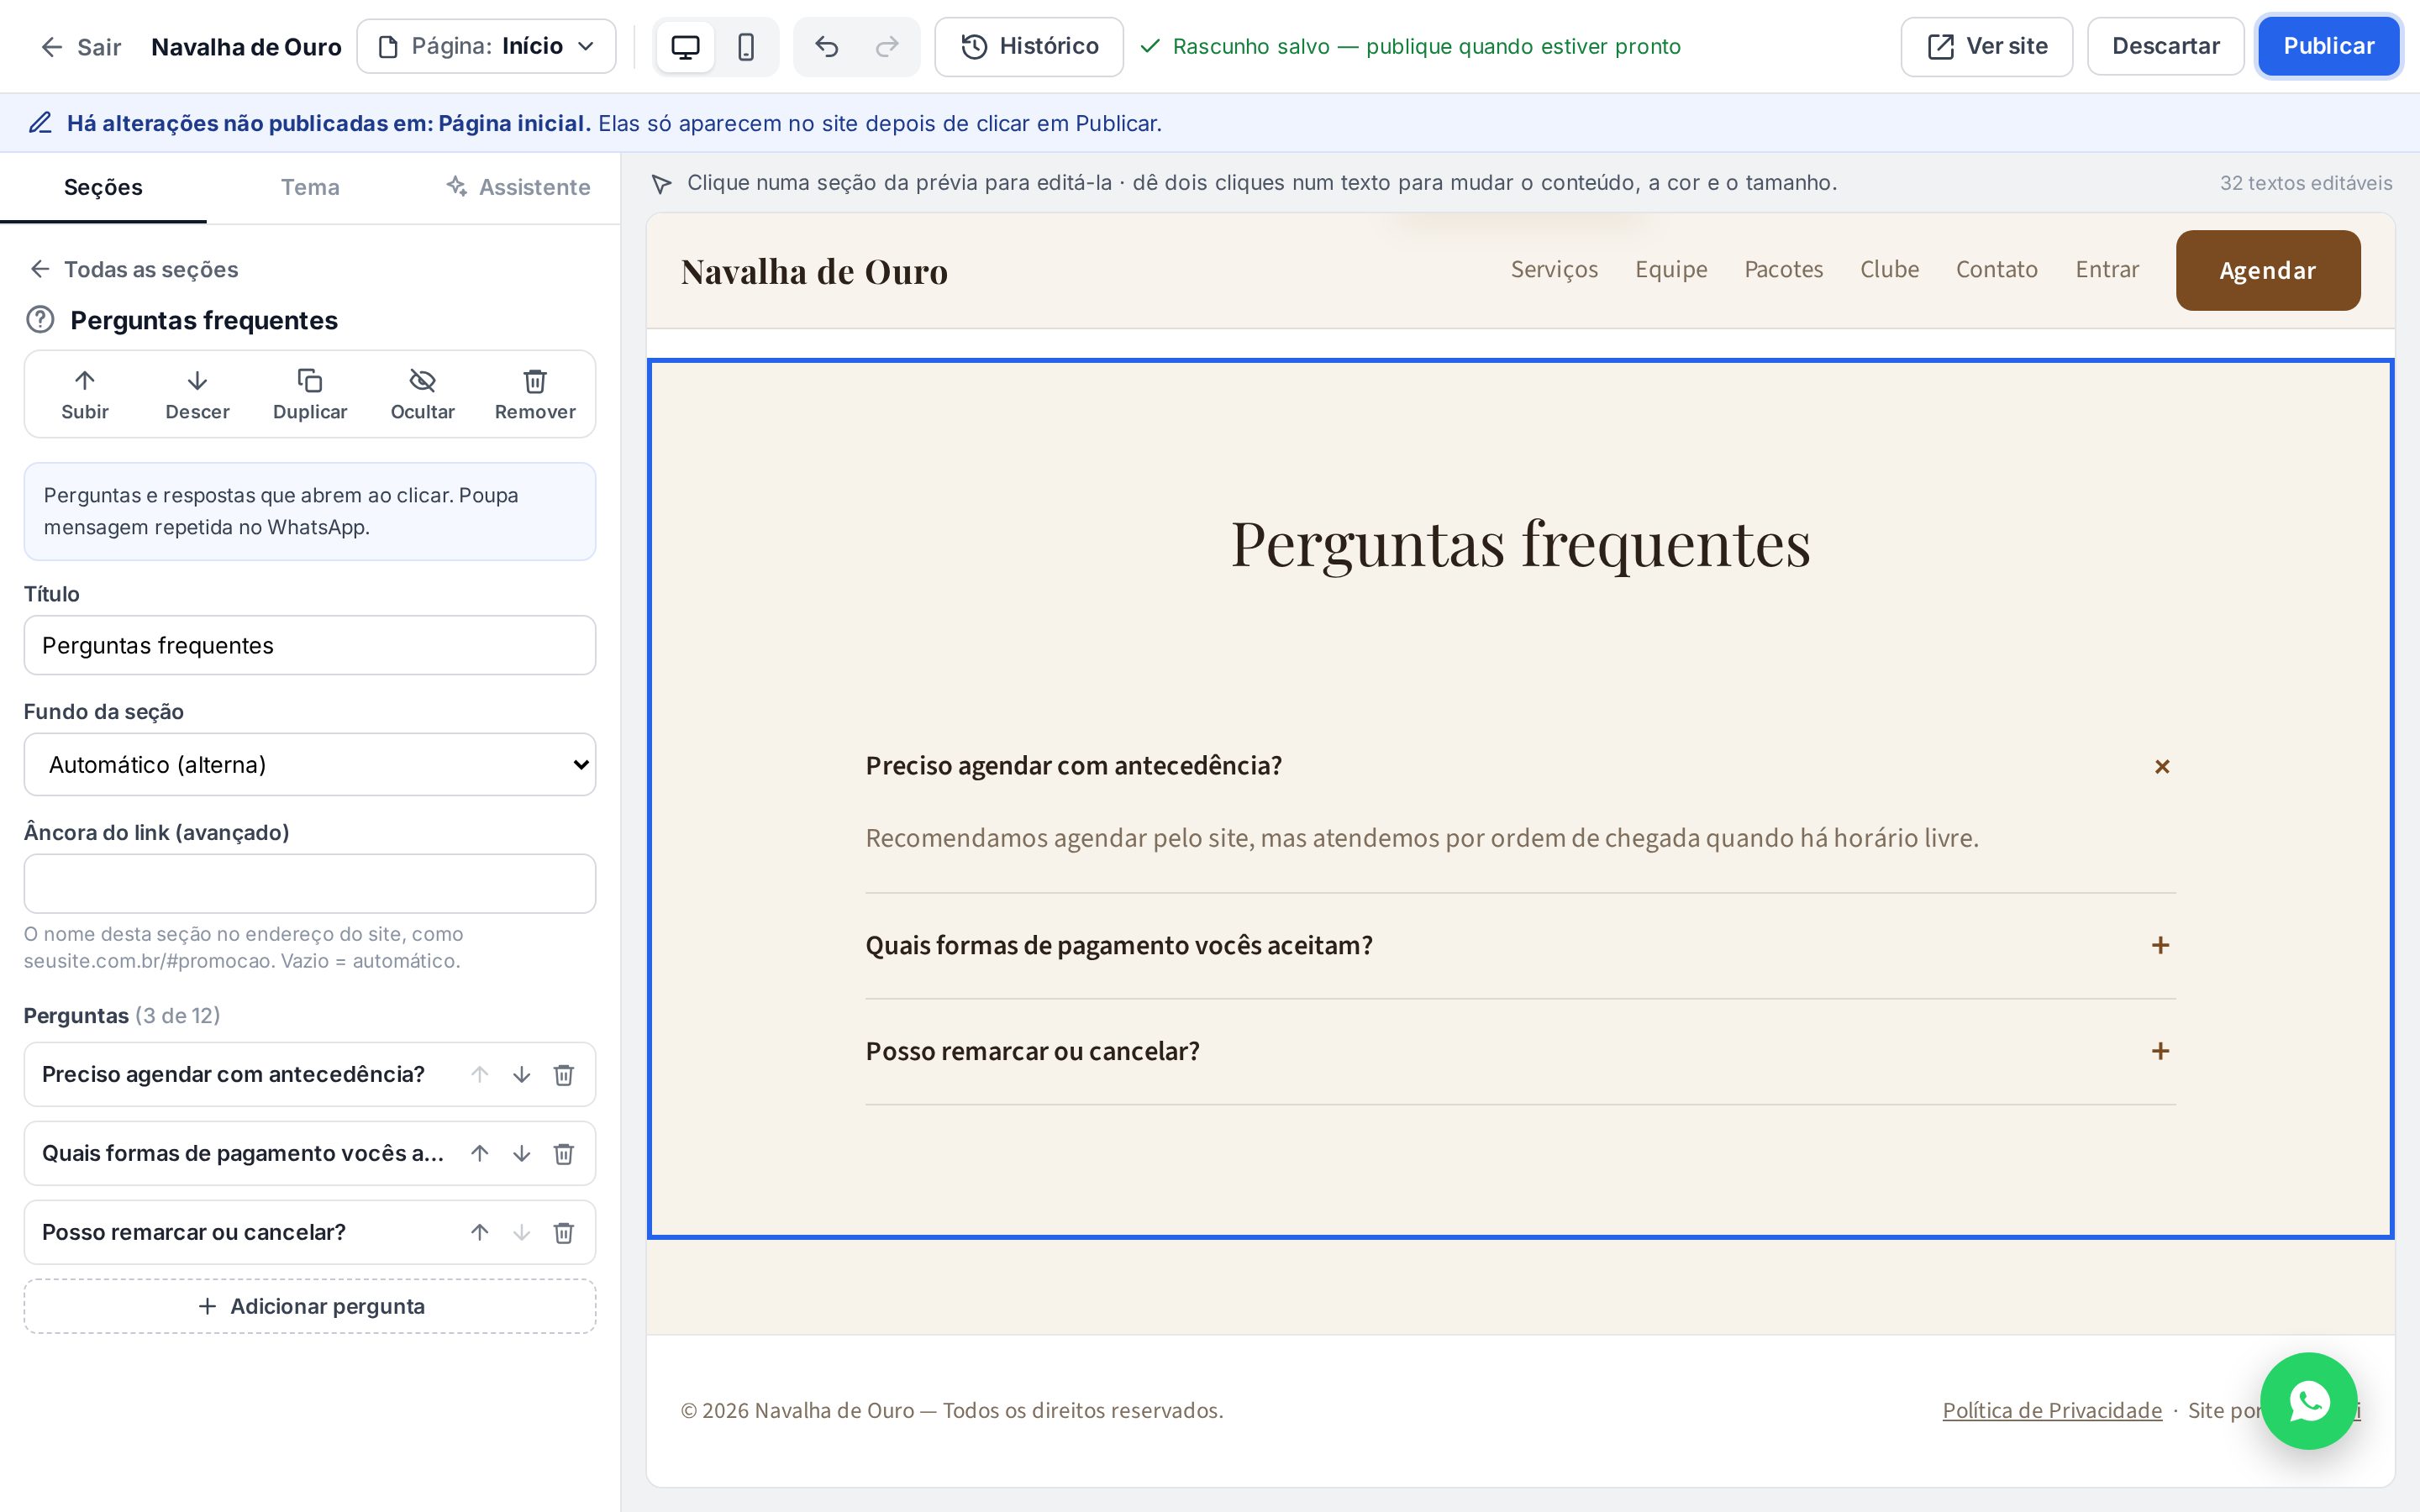Open the Histórico panel
Screen dimensions: 2420x1512
1029,47
